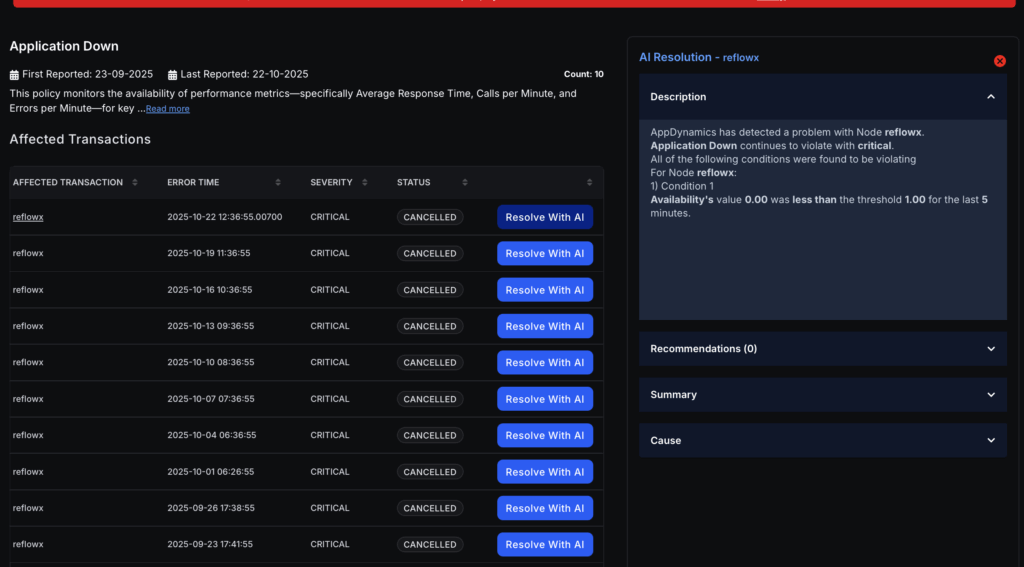Image resolution: width=1024 pixels, height=567 pixels.
Task: Expand the Summary section
Action: click(x=990, y=395)
